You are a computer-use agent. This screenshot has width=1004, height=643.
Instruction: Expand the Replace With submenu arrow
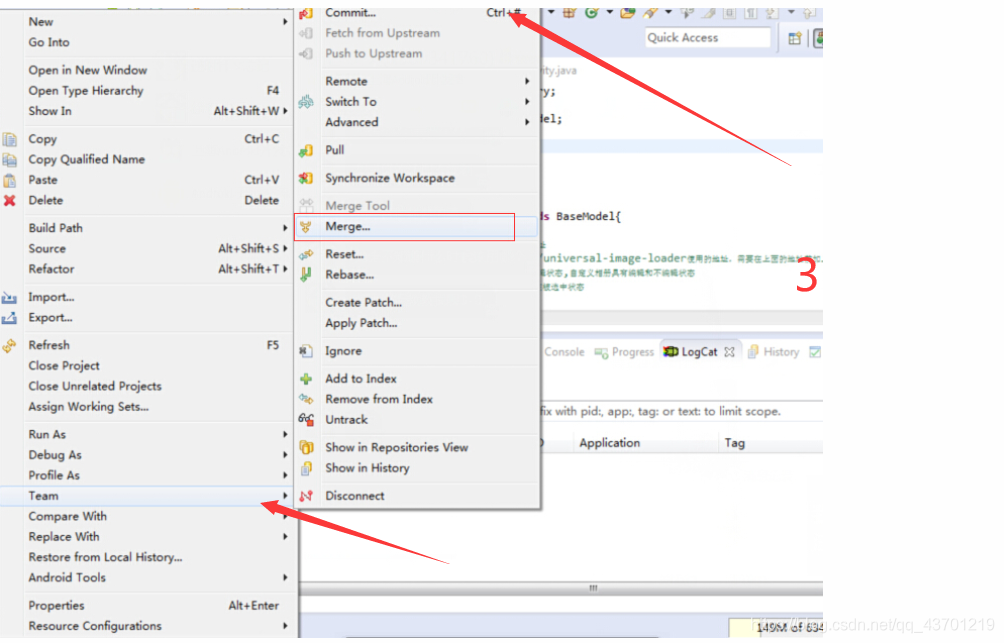285,537
